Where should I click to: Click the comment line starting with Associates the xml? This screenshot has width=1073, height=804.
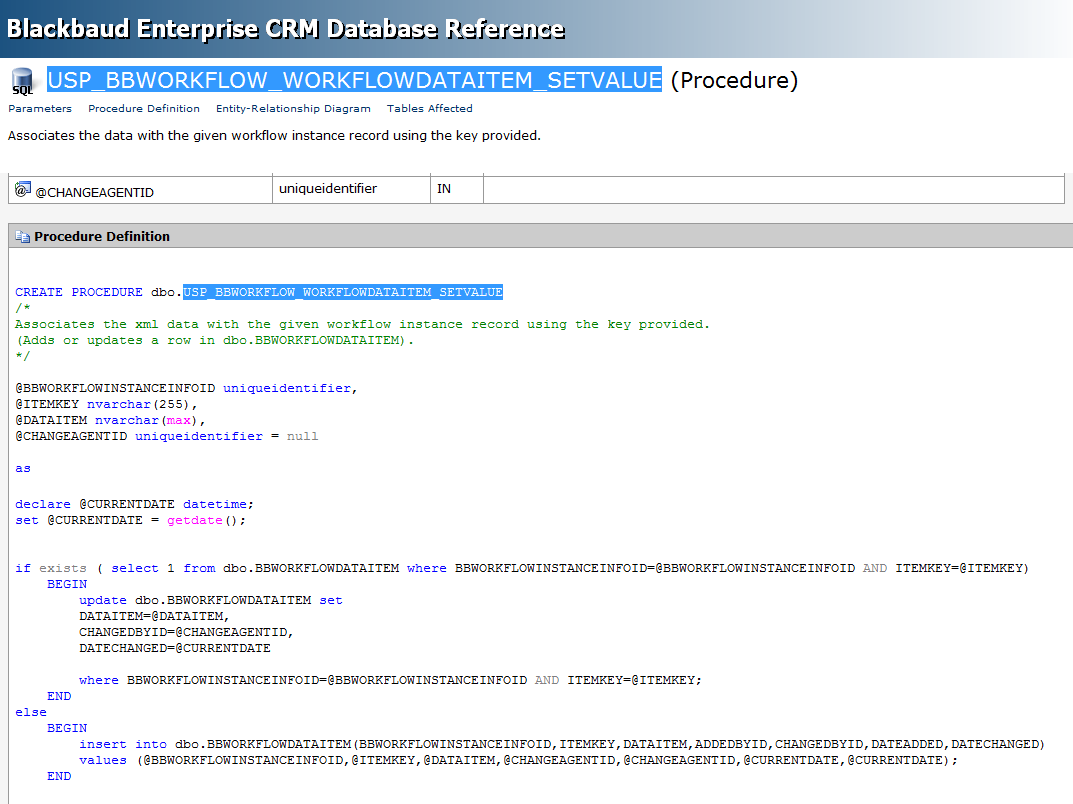(363, 324)
